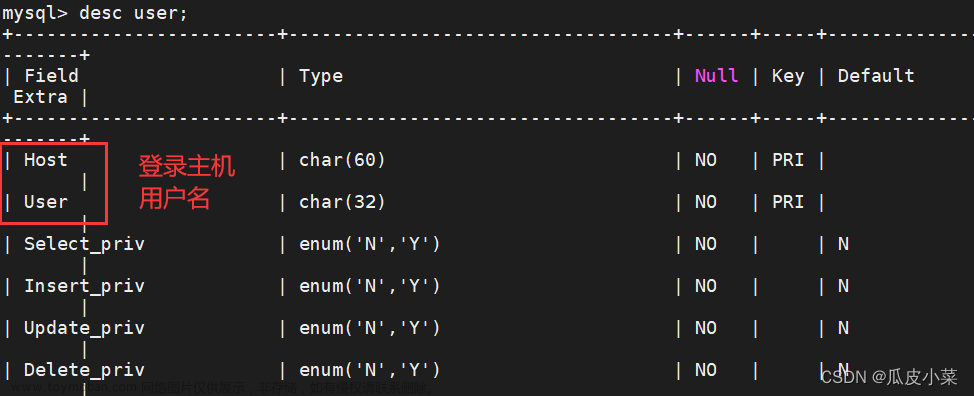Click PRI key value in Host row
Screen dimensions: 974x396
(x=788, y=160)
